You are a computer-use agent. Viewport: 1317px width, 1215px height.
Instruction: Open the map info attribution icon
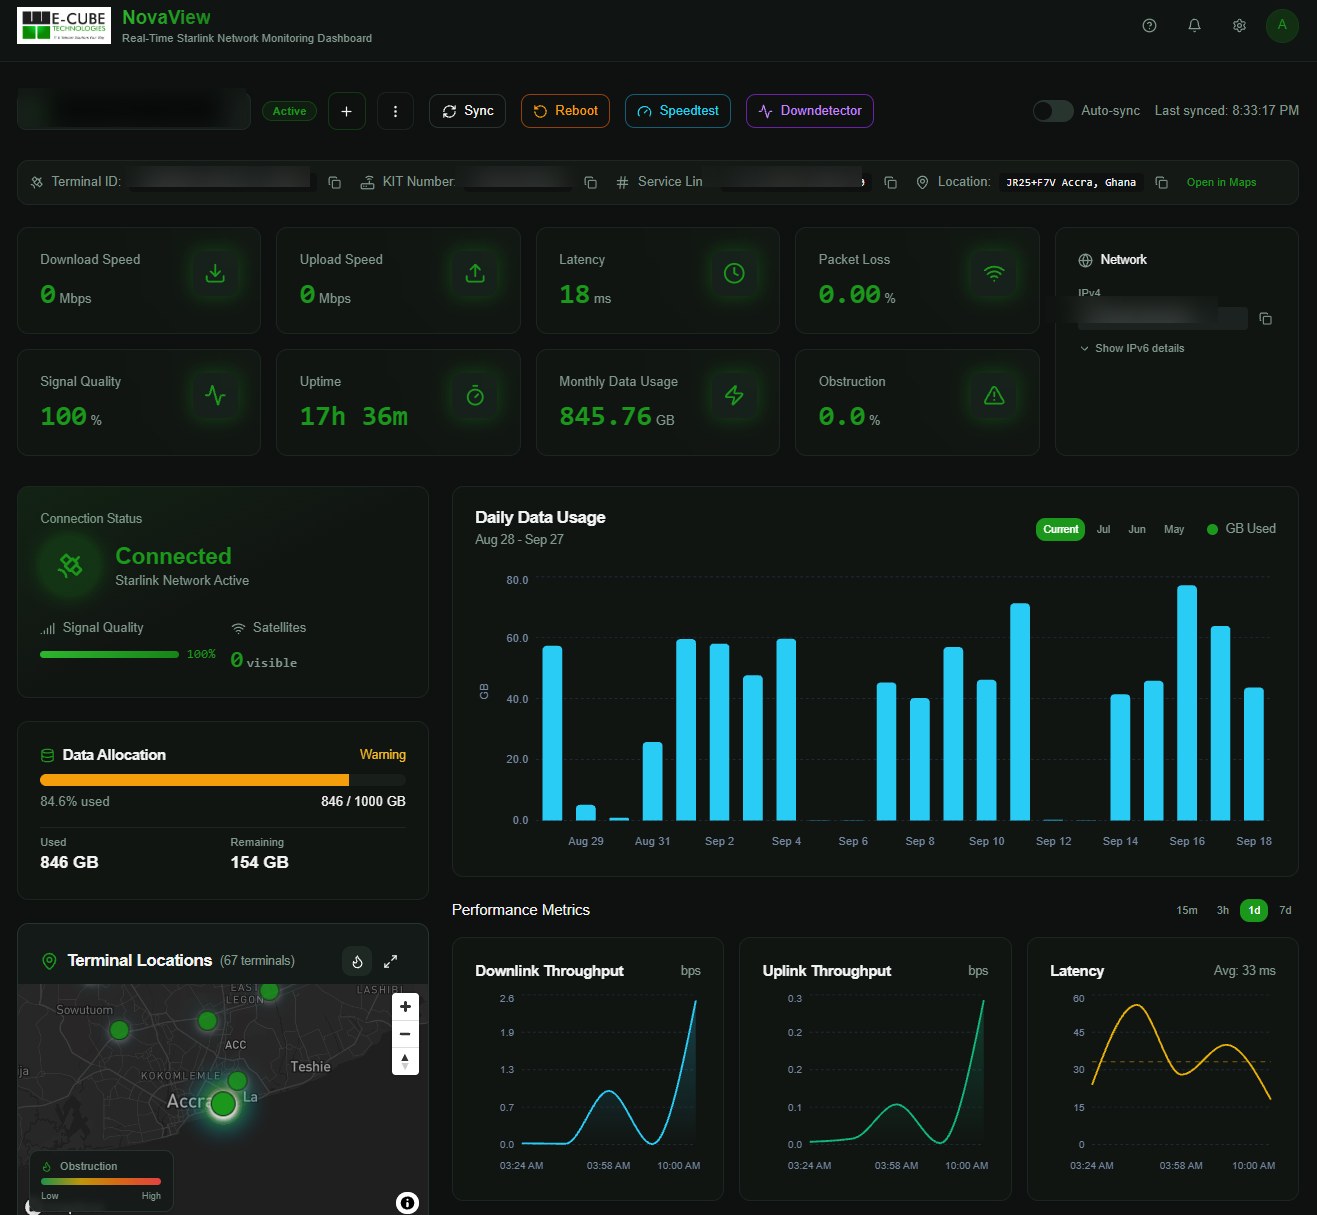coord(407,1203)
